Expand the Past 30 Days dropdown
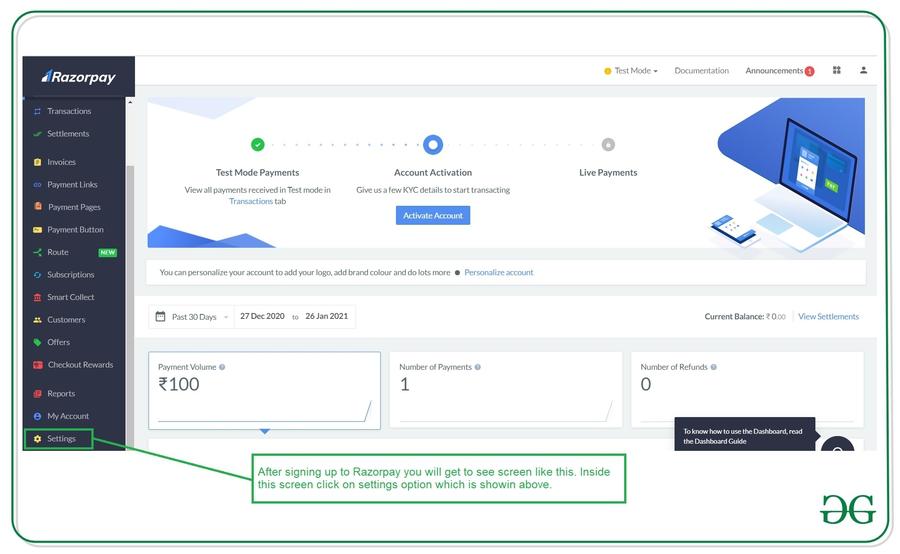Image resolution: width=900 pixels, height=554 pixels. click(193, 317)
